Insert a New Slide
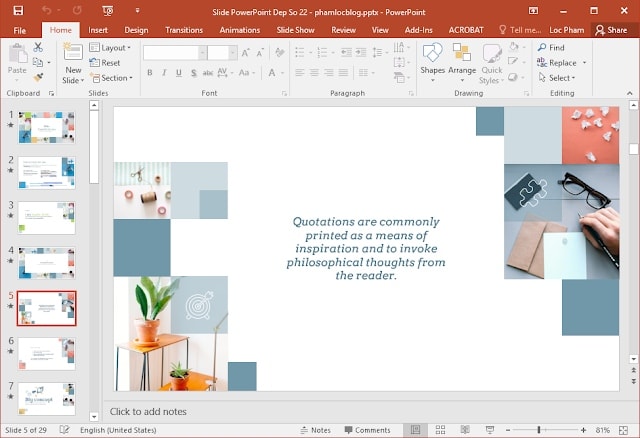 [73, 63]
